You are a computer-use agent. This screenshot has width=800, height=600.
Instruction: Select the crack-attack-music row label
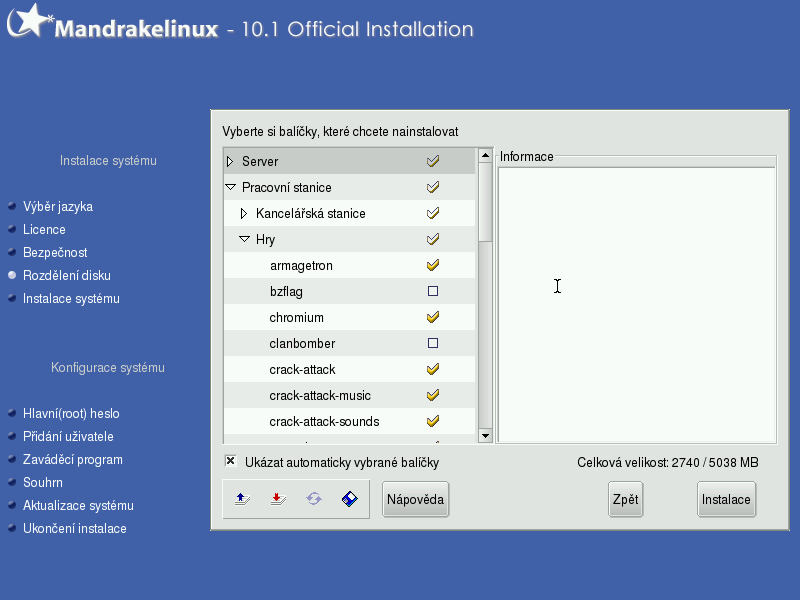point(320,396)
